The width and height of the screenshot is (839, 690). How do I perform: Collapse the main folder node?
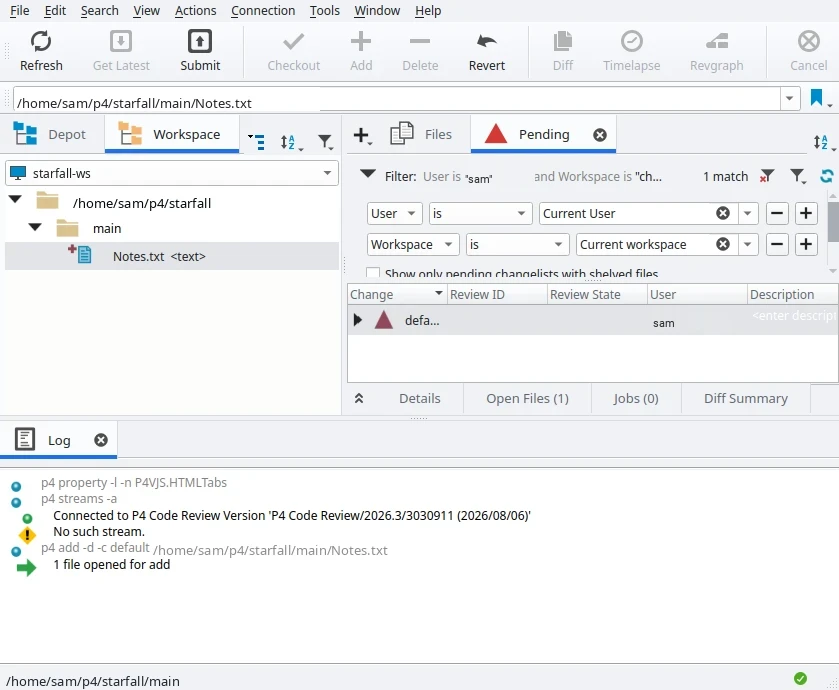35,227
